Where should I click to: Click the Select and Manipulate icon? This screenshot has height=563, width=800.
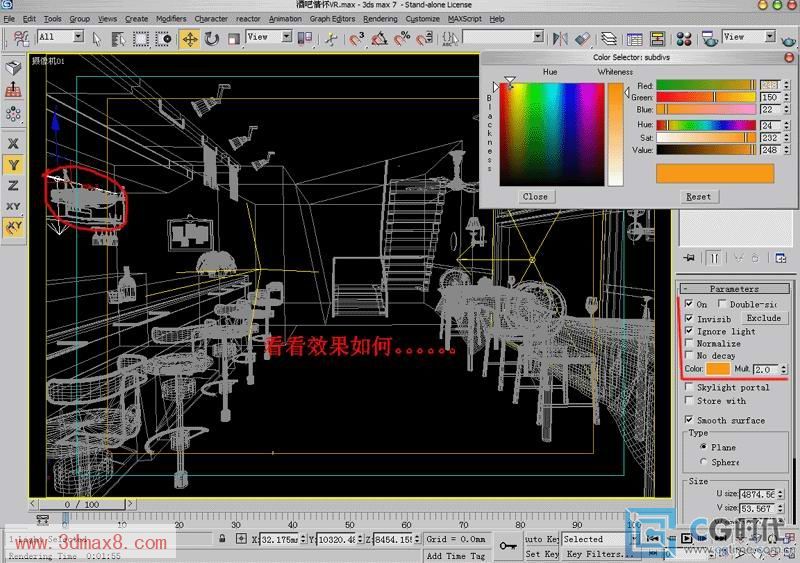[x=331, y=39]
